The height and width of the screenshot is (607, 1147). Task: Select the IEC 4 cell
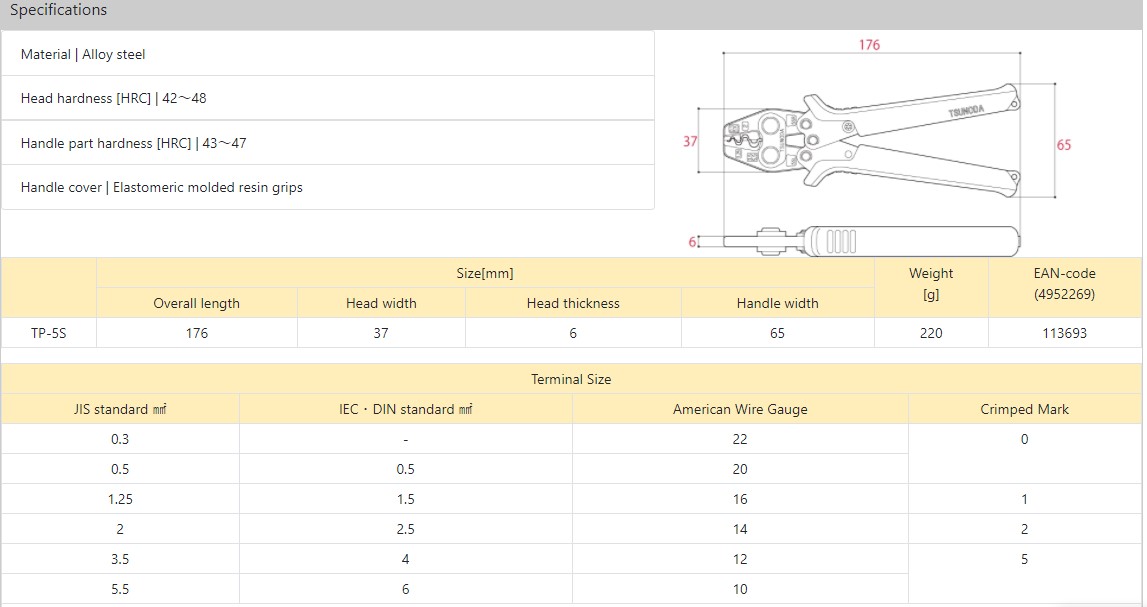[x=406, y=559]
